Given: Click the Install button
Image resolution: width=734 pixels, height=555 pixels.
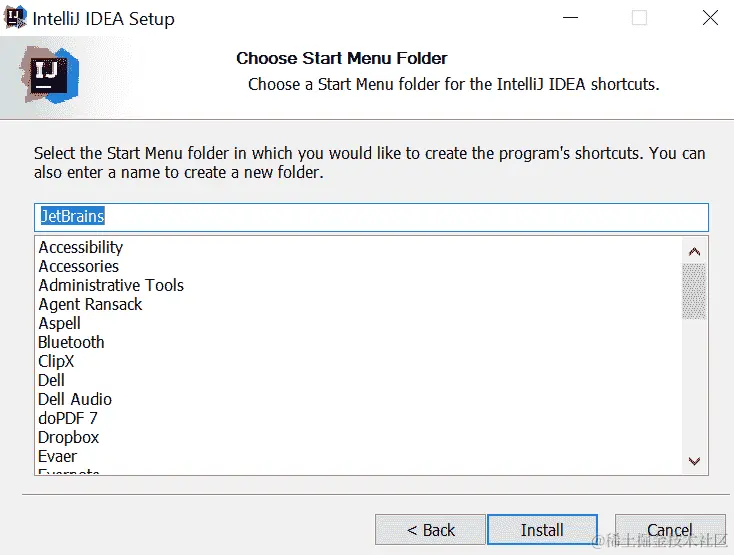Looking at the screenshot, I should click(x=542, y=530).
